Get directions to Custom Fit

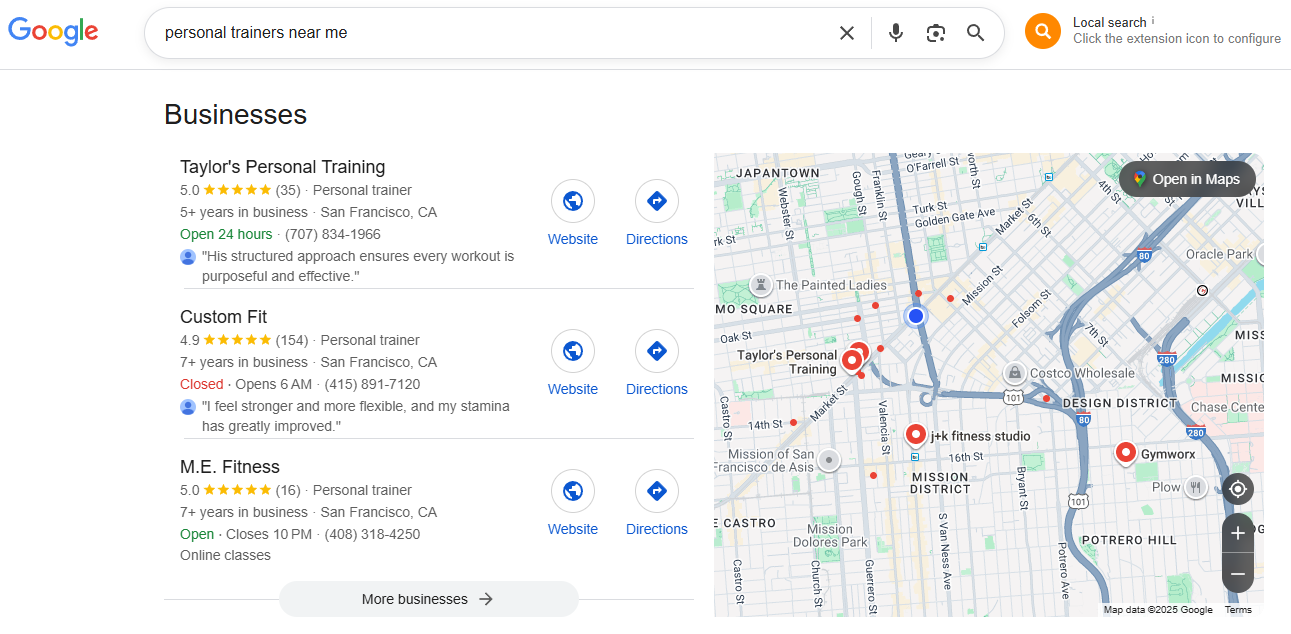[657, 351]
